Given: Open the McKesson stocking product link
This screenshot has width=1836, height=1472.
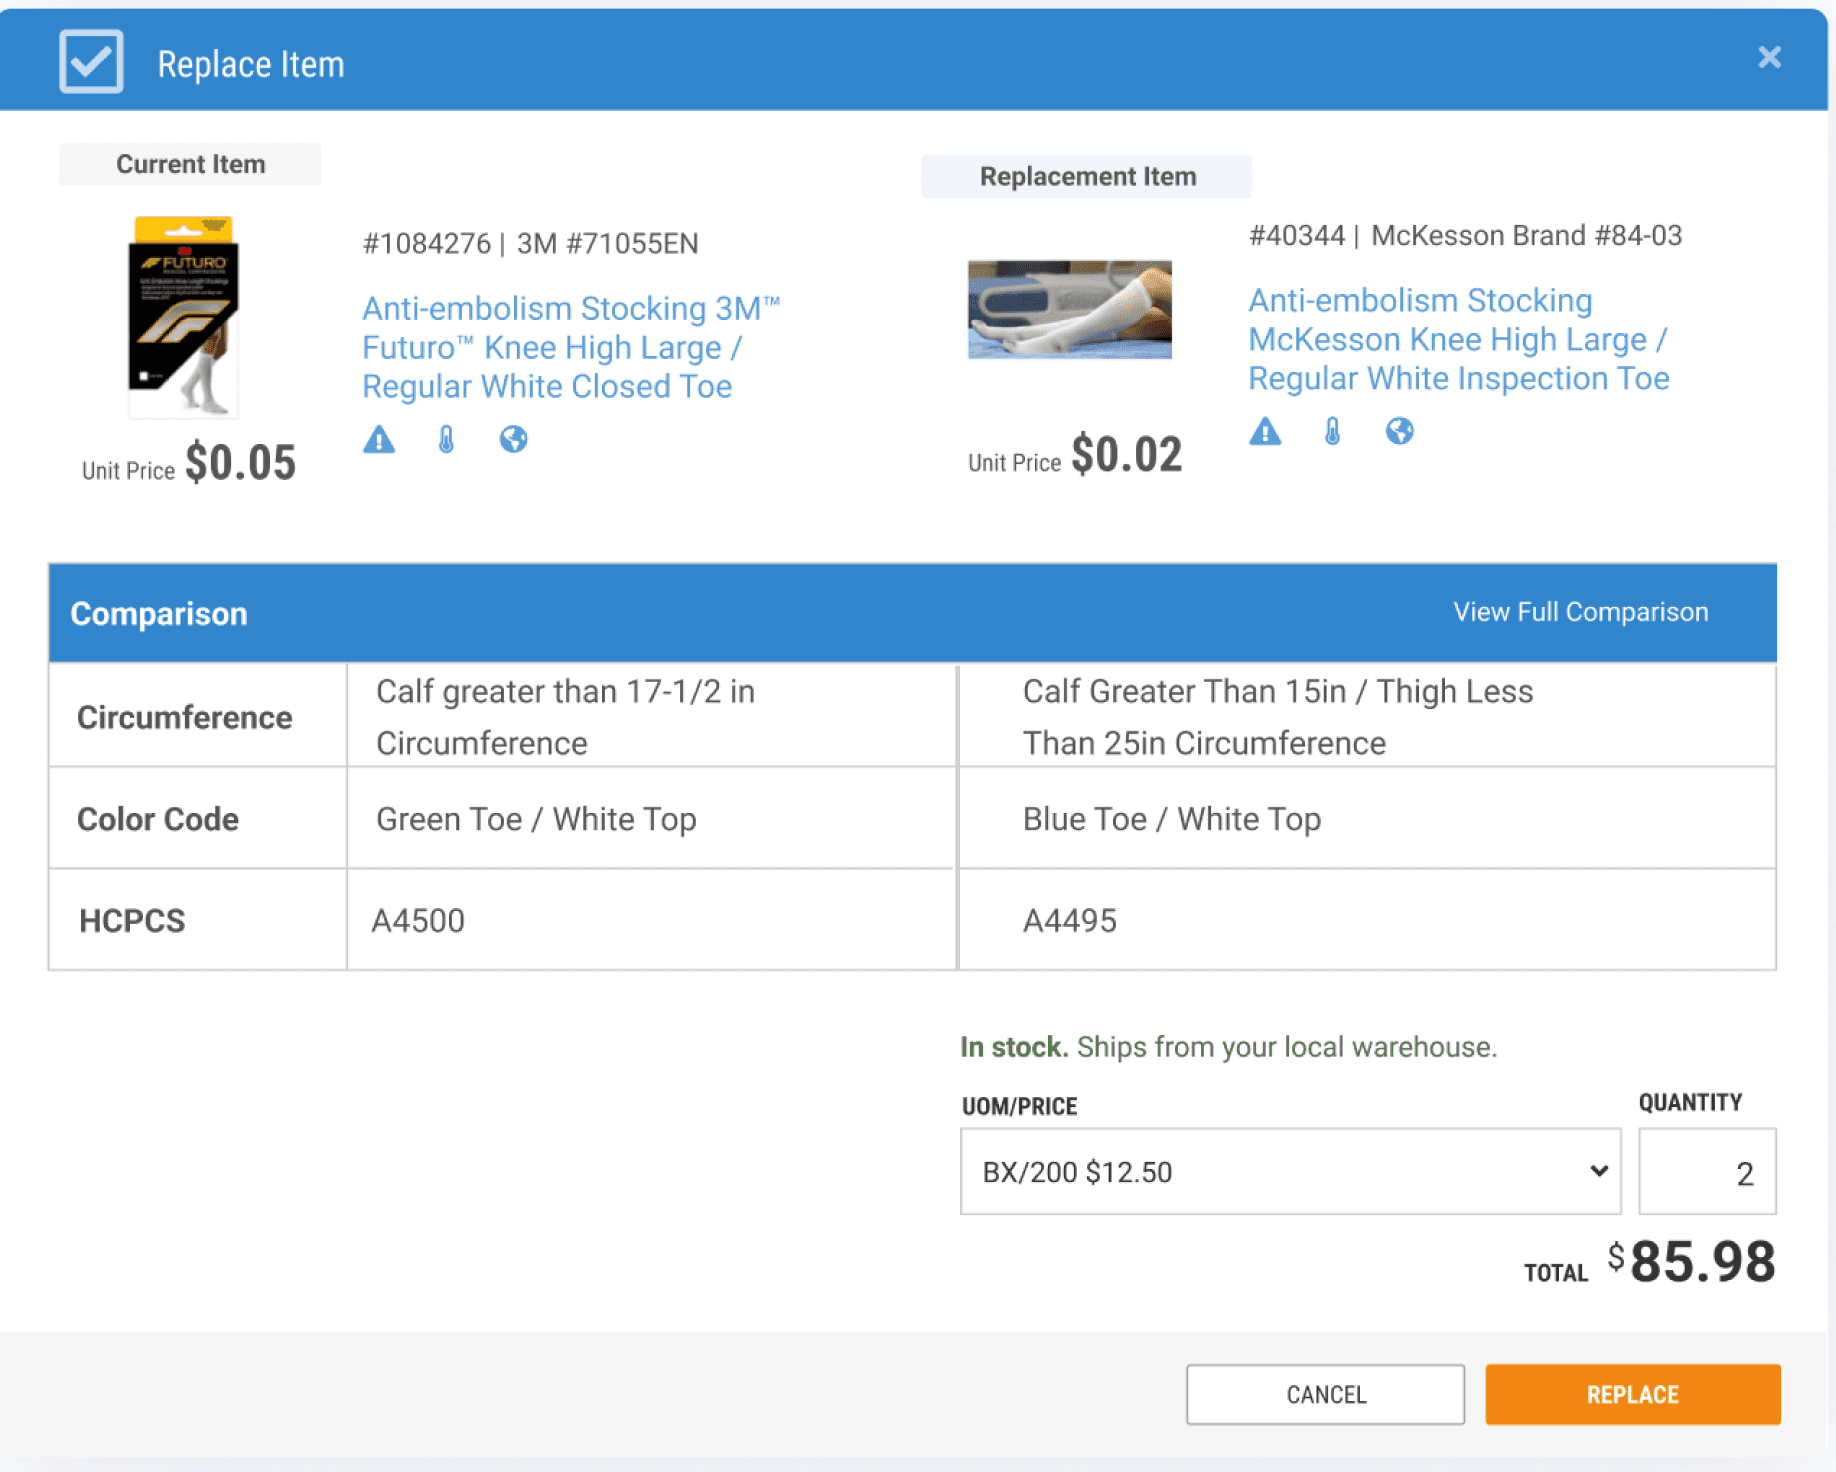Looking at the screenshot, I should point(1459,339).
